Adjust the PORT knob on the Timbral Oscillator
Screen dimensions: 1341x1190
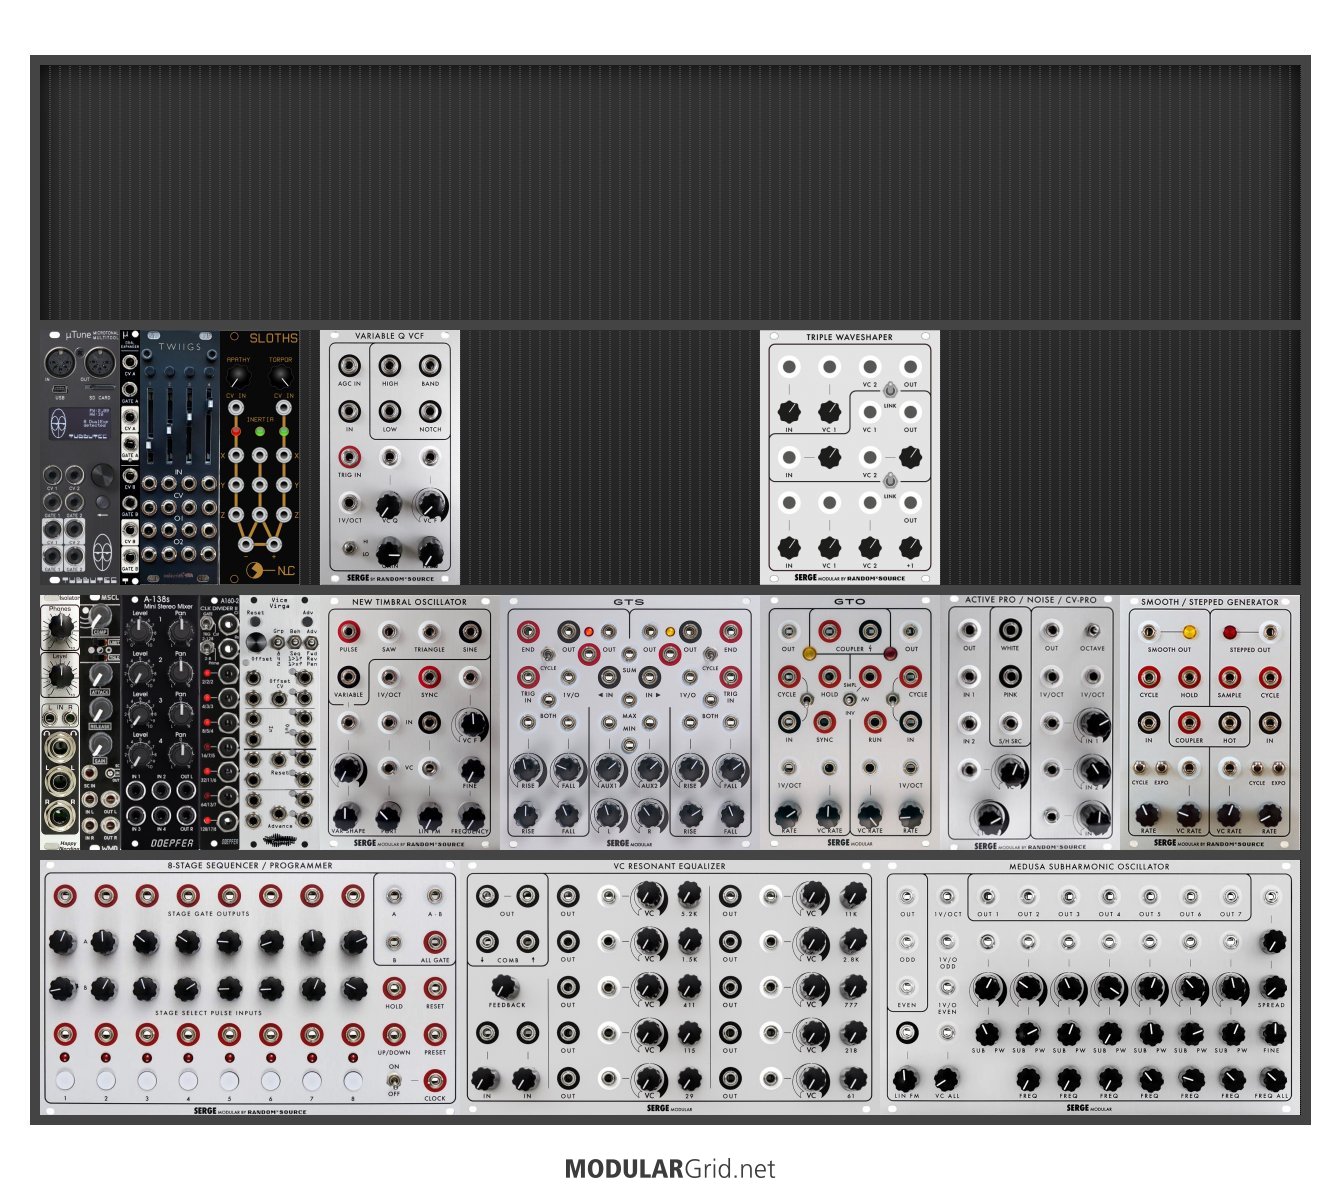[389, 814]
